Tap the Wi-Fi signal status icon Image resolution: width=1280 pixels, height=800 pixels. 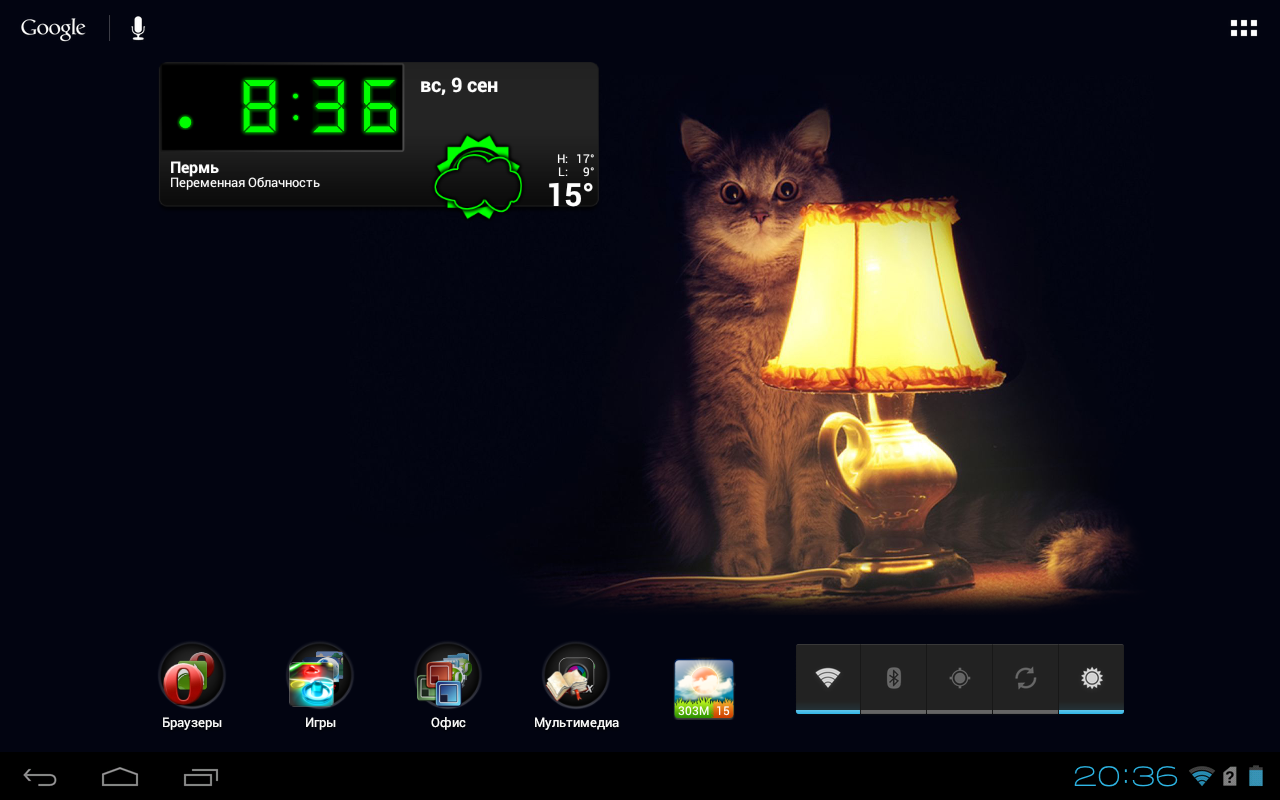pyautogui.click(x=1202, y=776)
